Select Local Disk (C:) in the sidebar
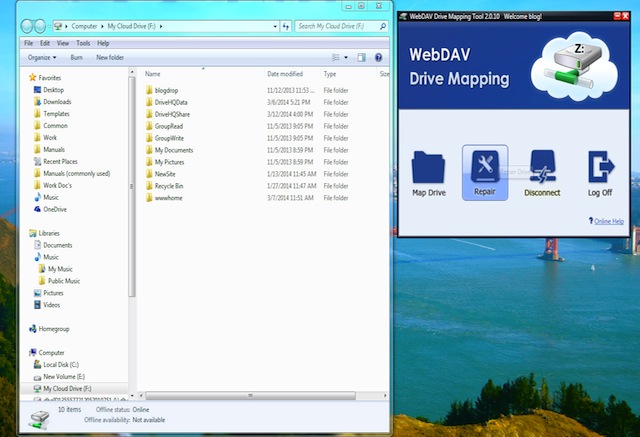Viewport: 640px width, 437px height. pyautogui.click(x=61, y=365)
